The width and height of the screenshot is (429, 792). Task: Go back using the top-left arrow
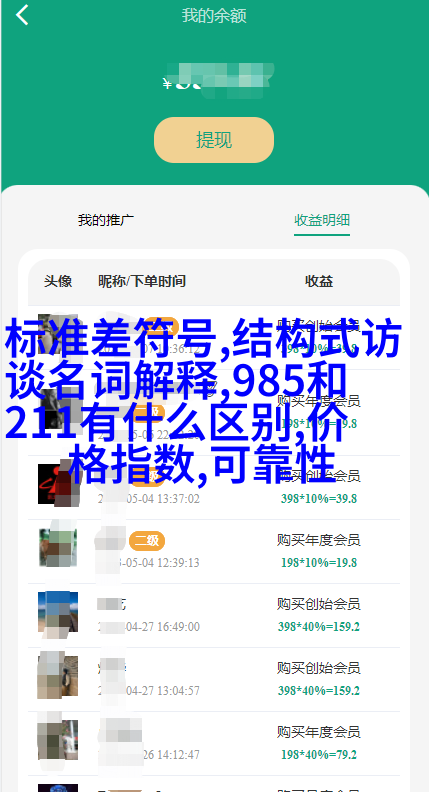point(22,15)
